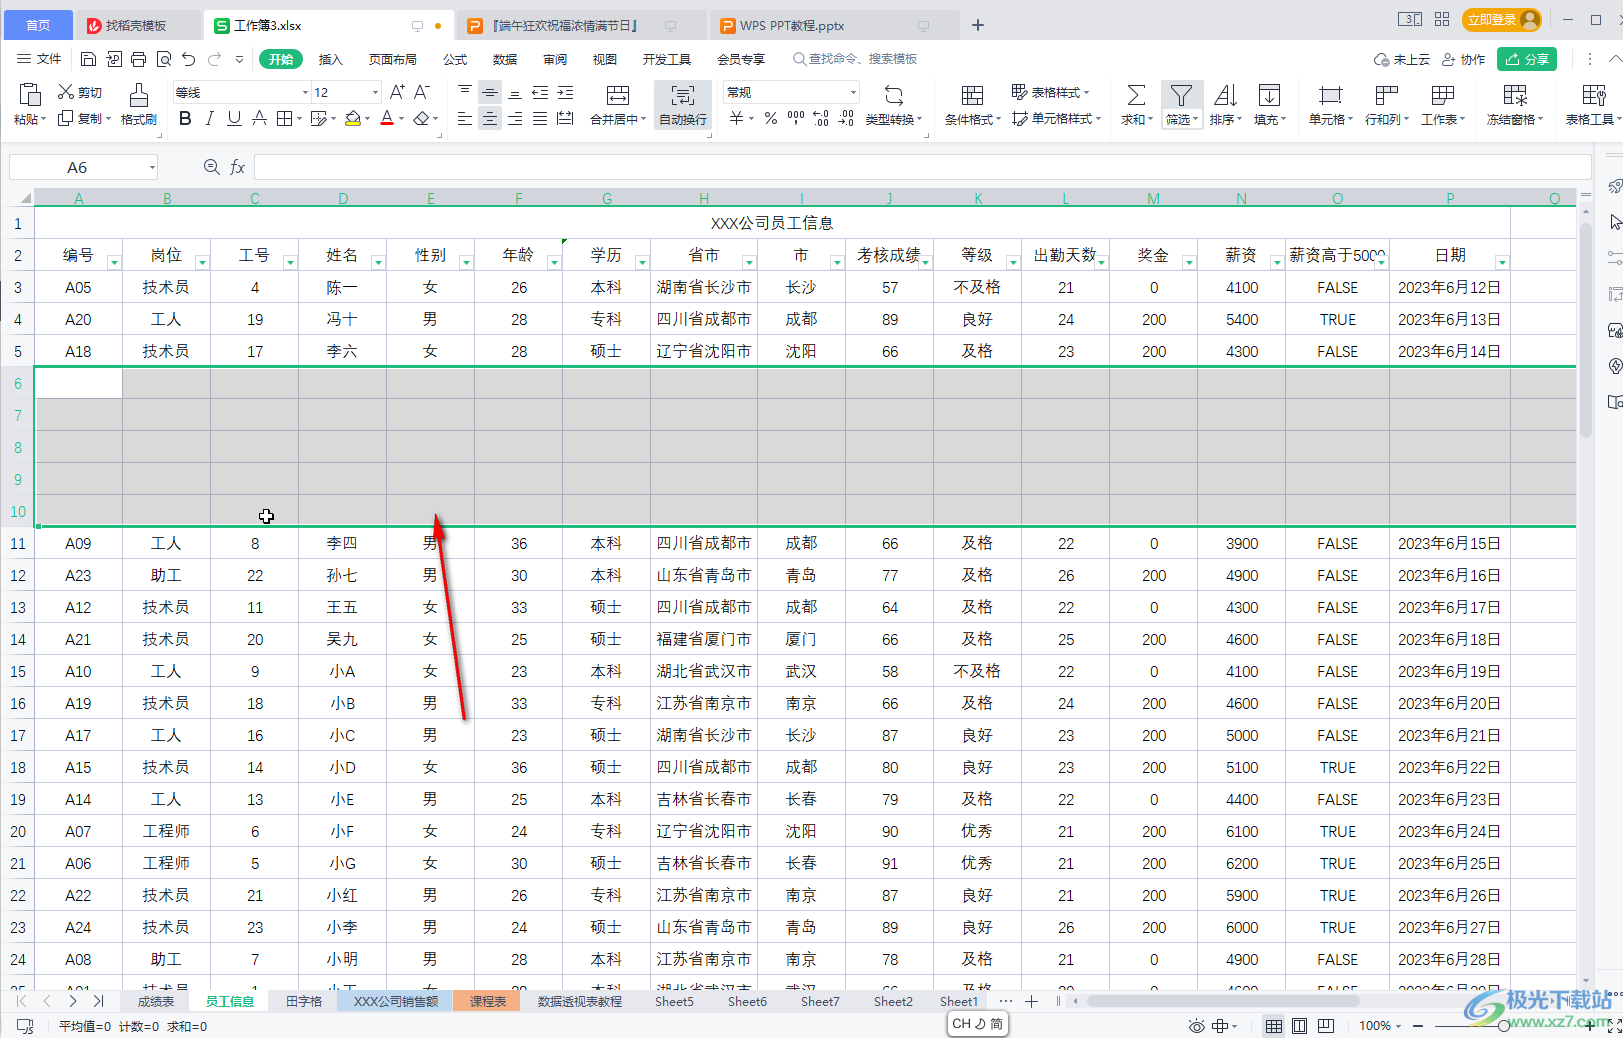Click the AutoSum (求和) icon

1136,95
